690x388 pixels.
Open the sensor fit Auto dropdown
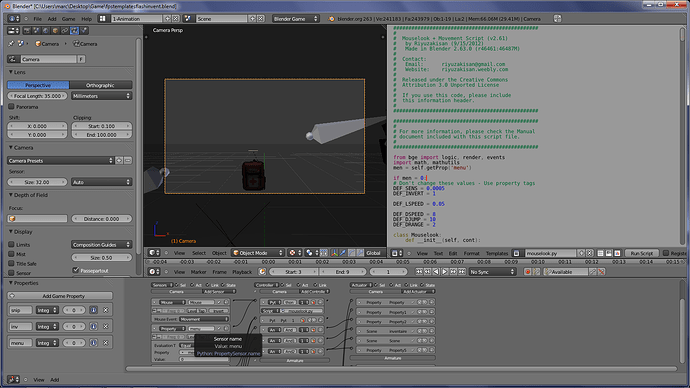click(x=102, y=182)
